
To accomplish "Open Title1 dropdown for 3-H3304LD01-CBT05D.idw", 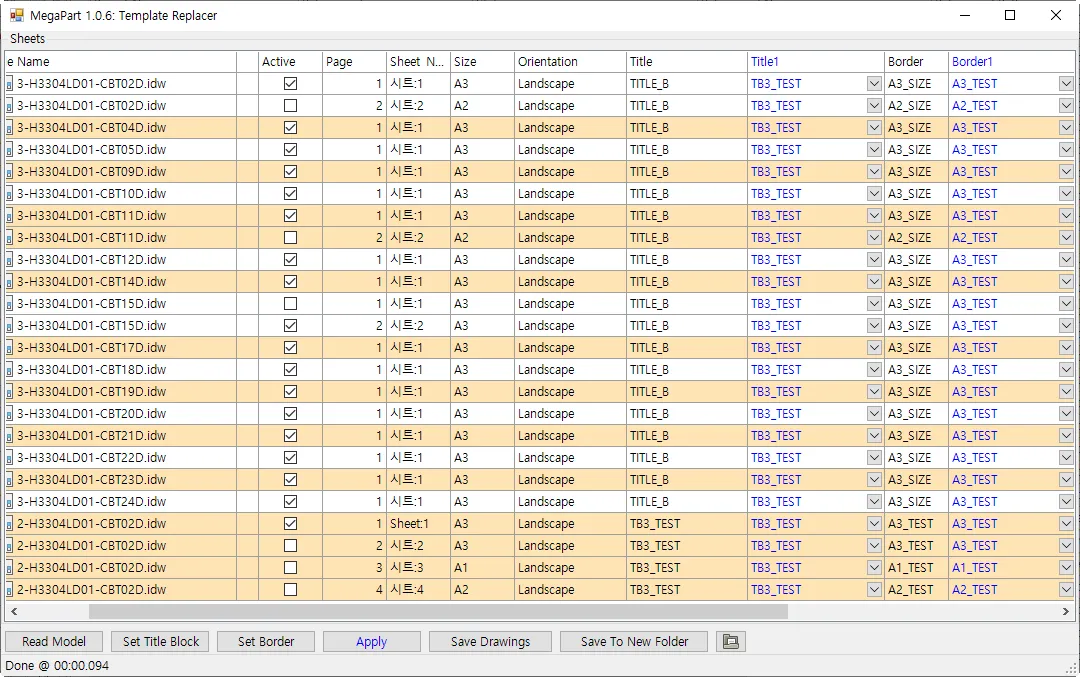I will [x=874, y=149].
